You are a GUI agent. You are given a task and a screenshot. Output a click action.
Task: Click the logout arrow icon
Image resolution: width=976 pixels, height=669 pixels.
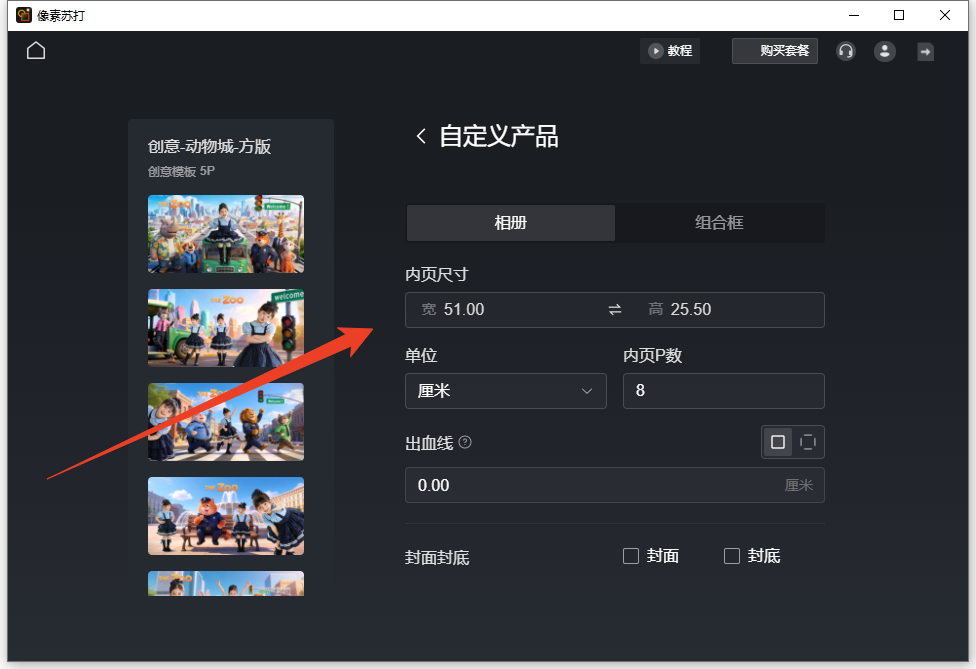click(926, 52)
